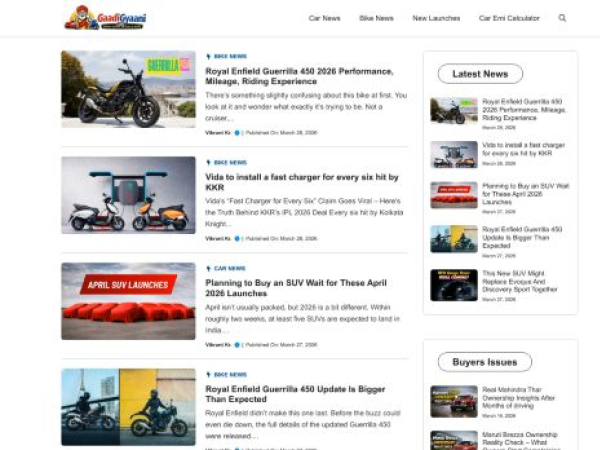Click the Vida scooters charger thumbnail
This screenshot has height=450, width=600.
pyautogui.click(x=128, y=194)
